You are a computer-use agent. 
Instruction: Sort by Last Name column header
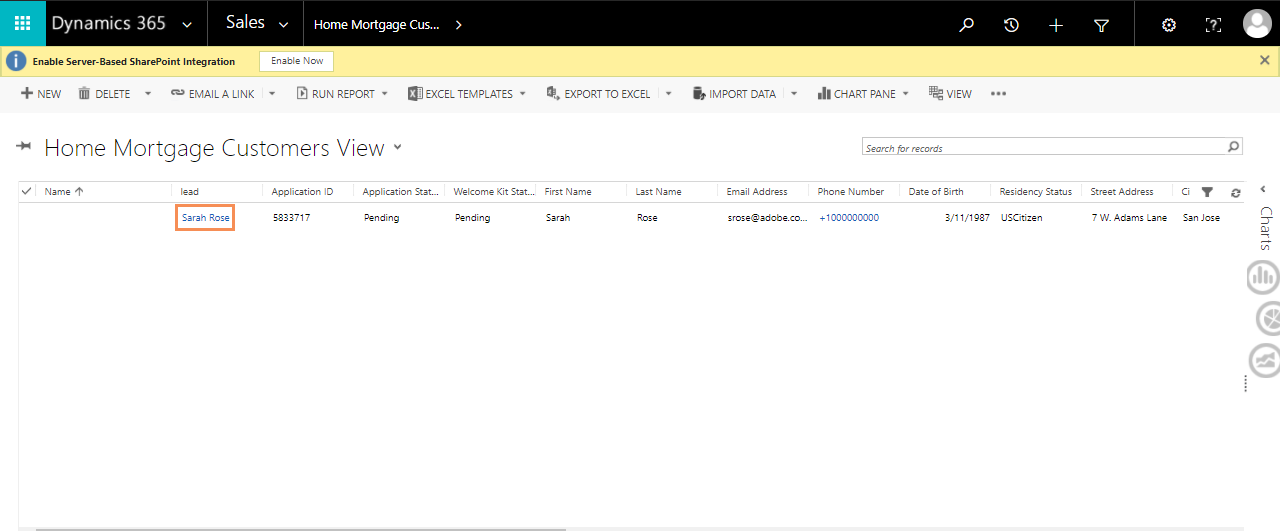pos(659,191)
